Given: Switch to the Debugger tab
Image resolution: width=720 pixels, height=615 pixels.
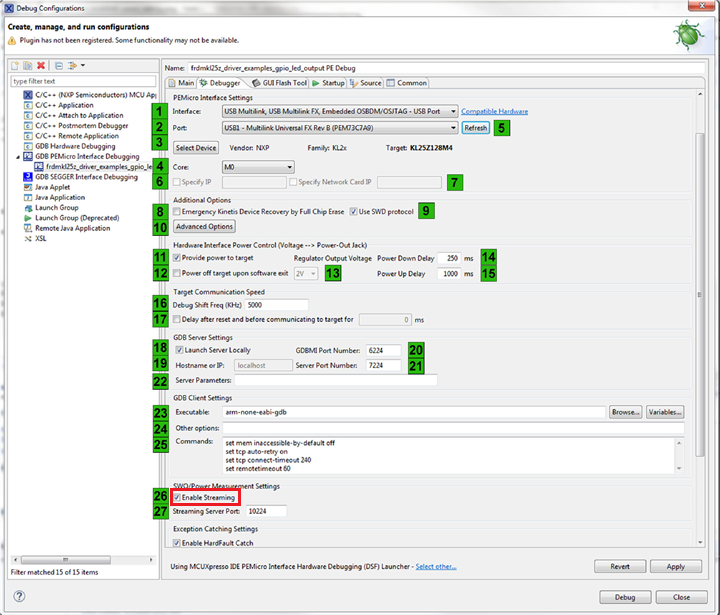Looking at the screenshot, I should pos(220,83).
